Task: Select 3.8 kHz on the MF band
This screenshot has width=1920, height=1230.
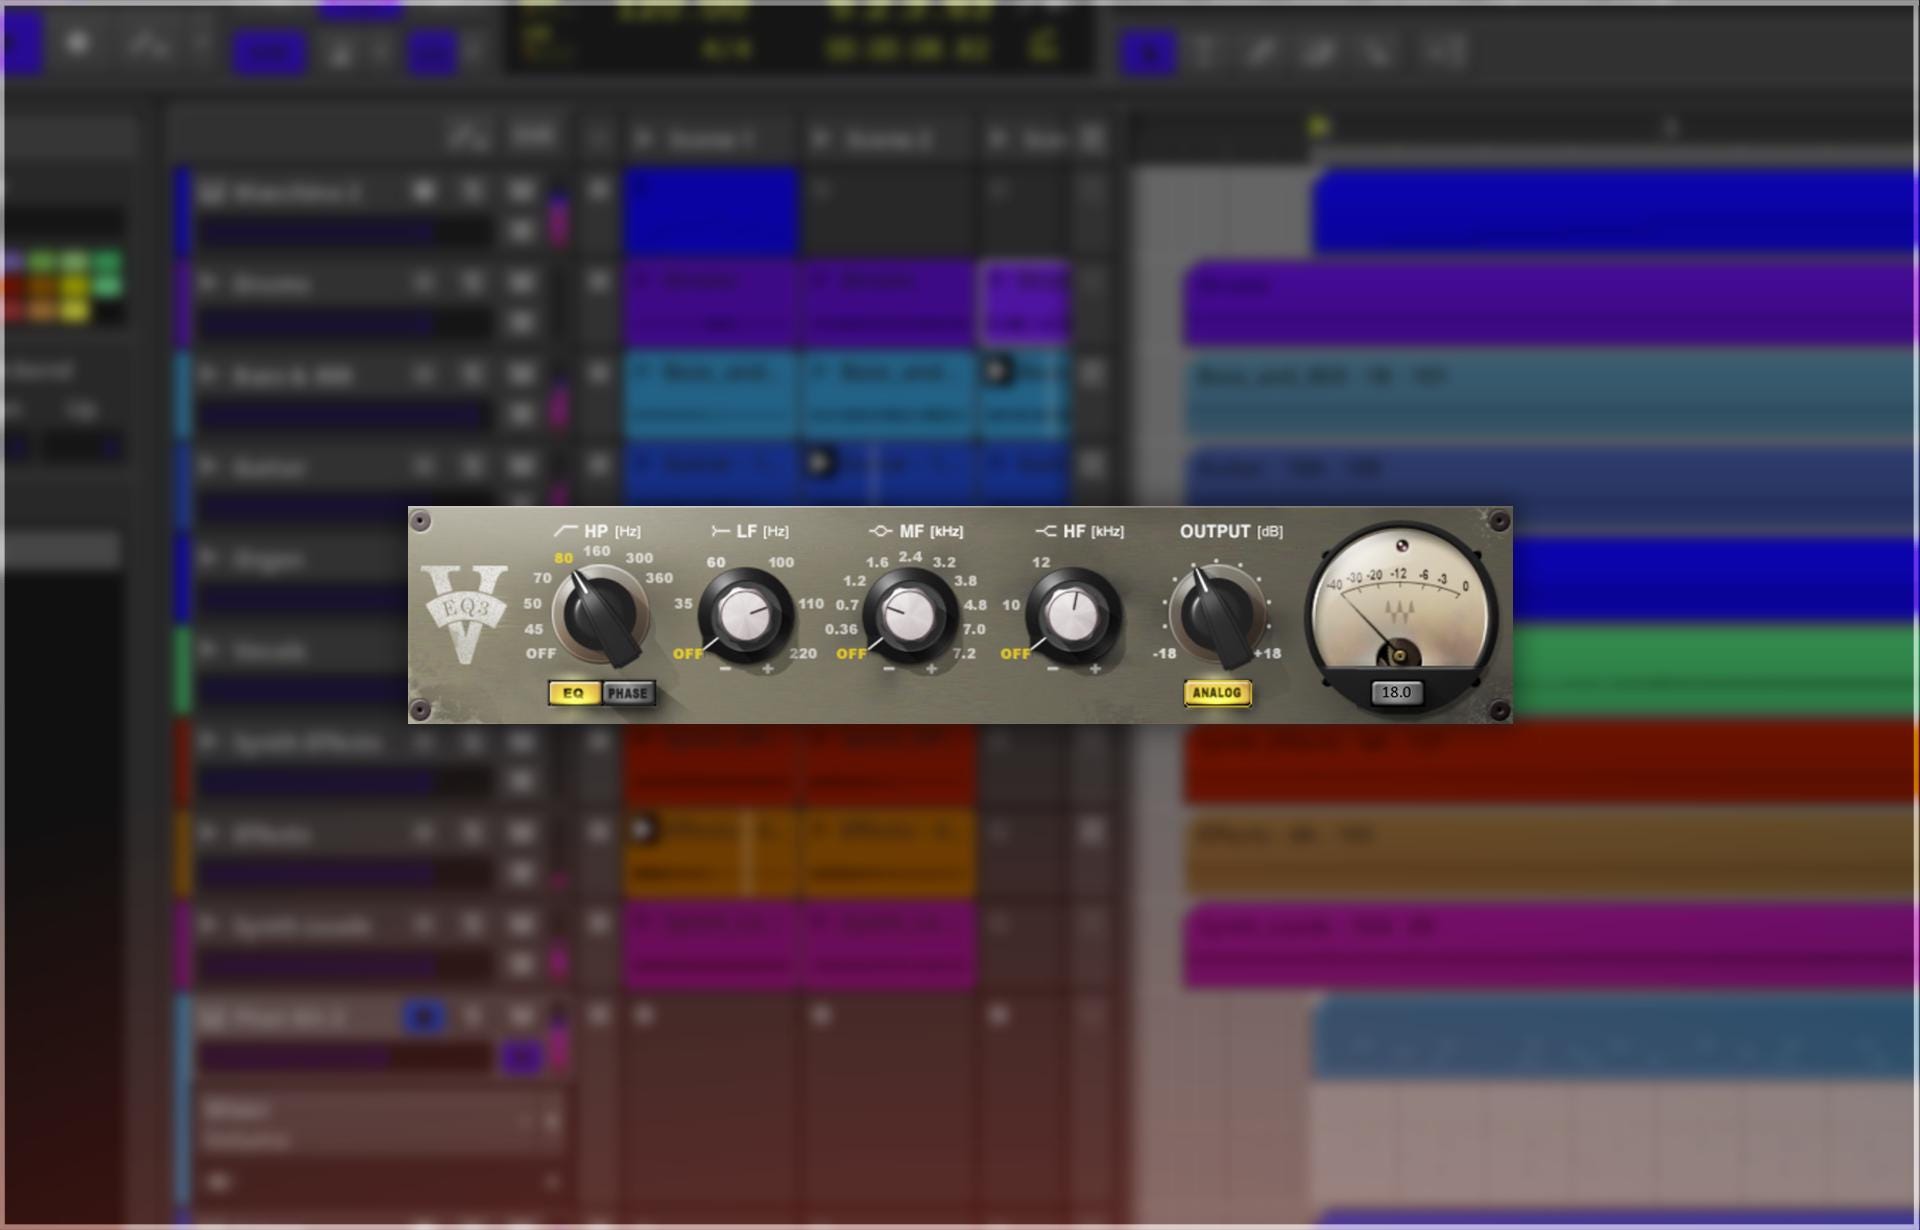Action: [x=965, y=581]
